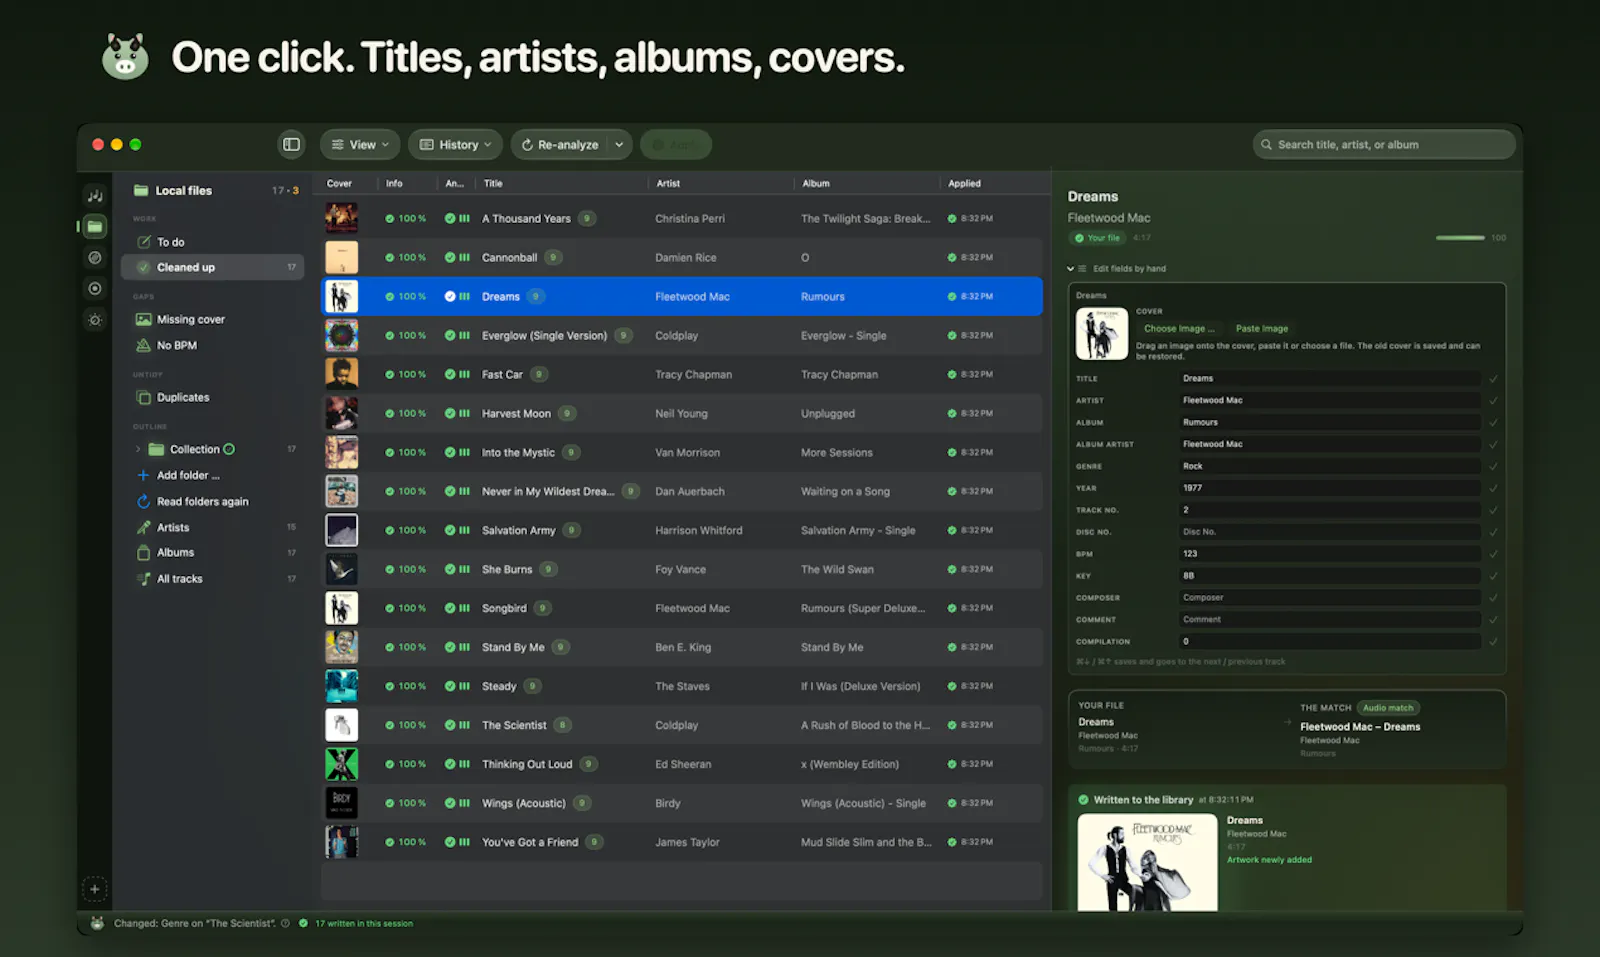This screenshot has height=957, width=1600.
Task: Open the View dropdown menu
Action: click(360, 145)
